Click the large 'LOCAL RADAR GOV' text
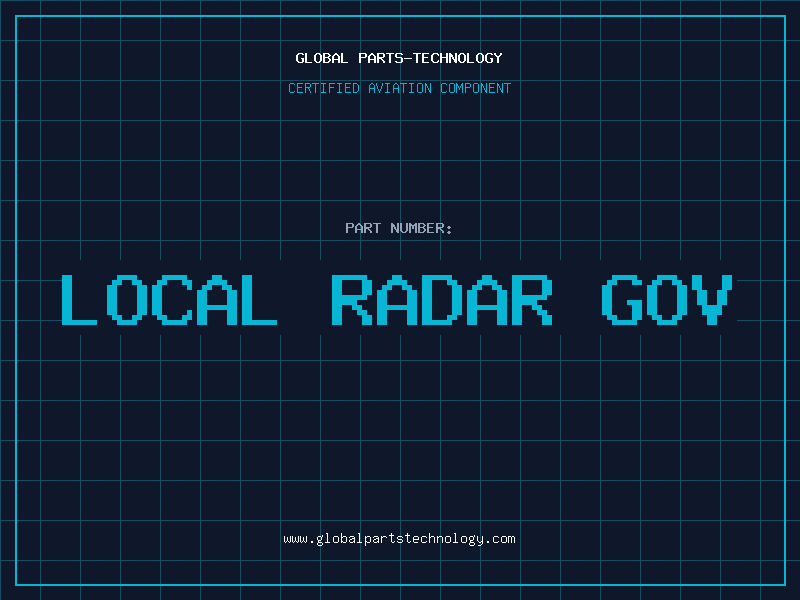The width and height of the screenshot is (800, 600). pyautogui.click(x=397, y=300)
